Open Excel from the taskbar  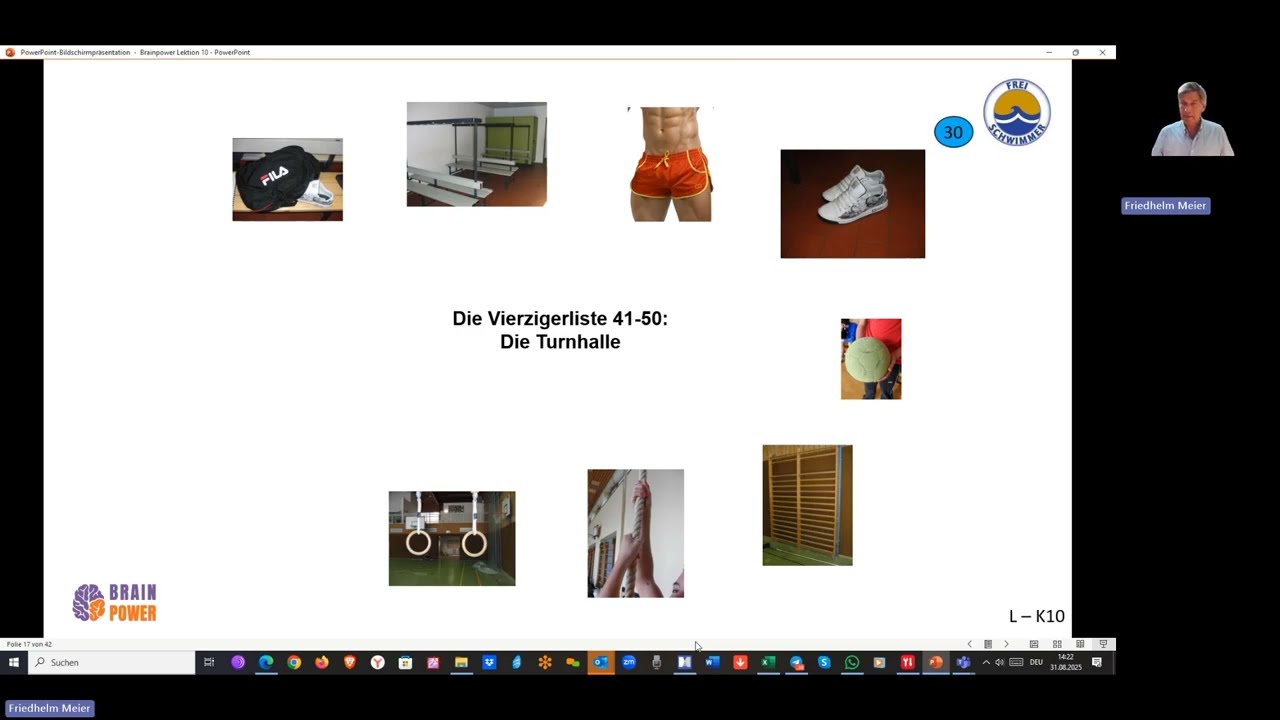coord(768,662)
